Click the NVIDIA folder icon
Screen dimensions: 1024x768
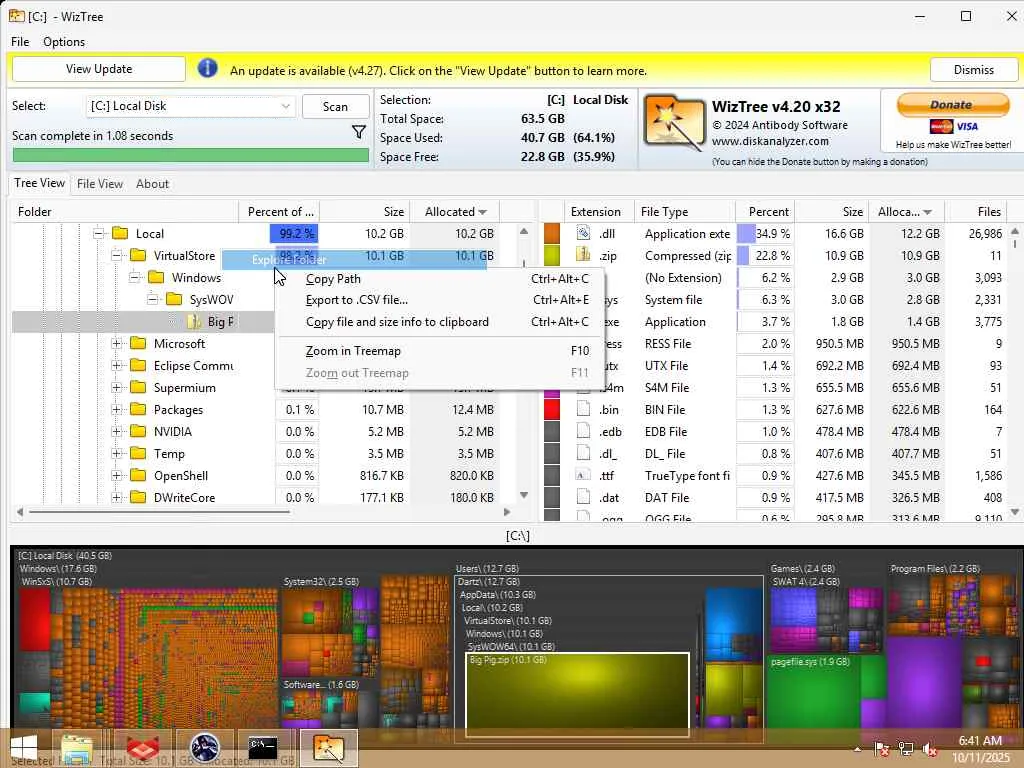click(138, 432)
